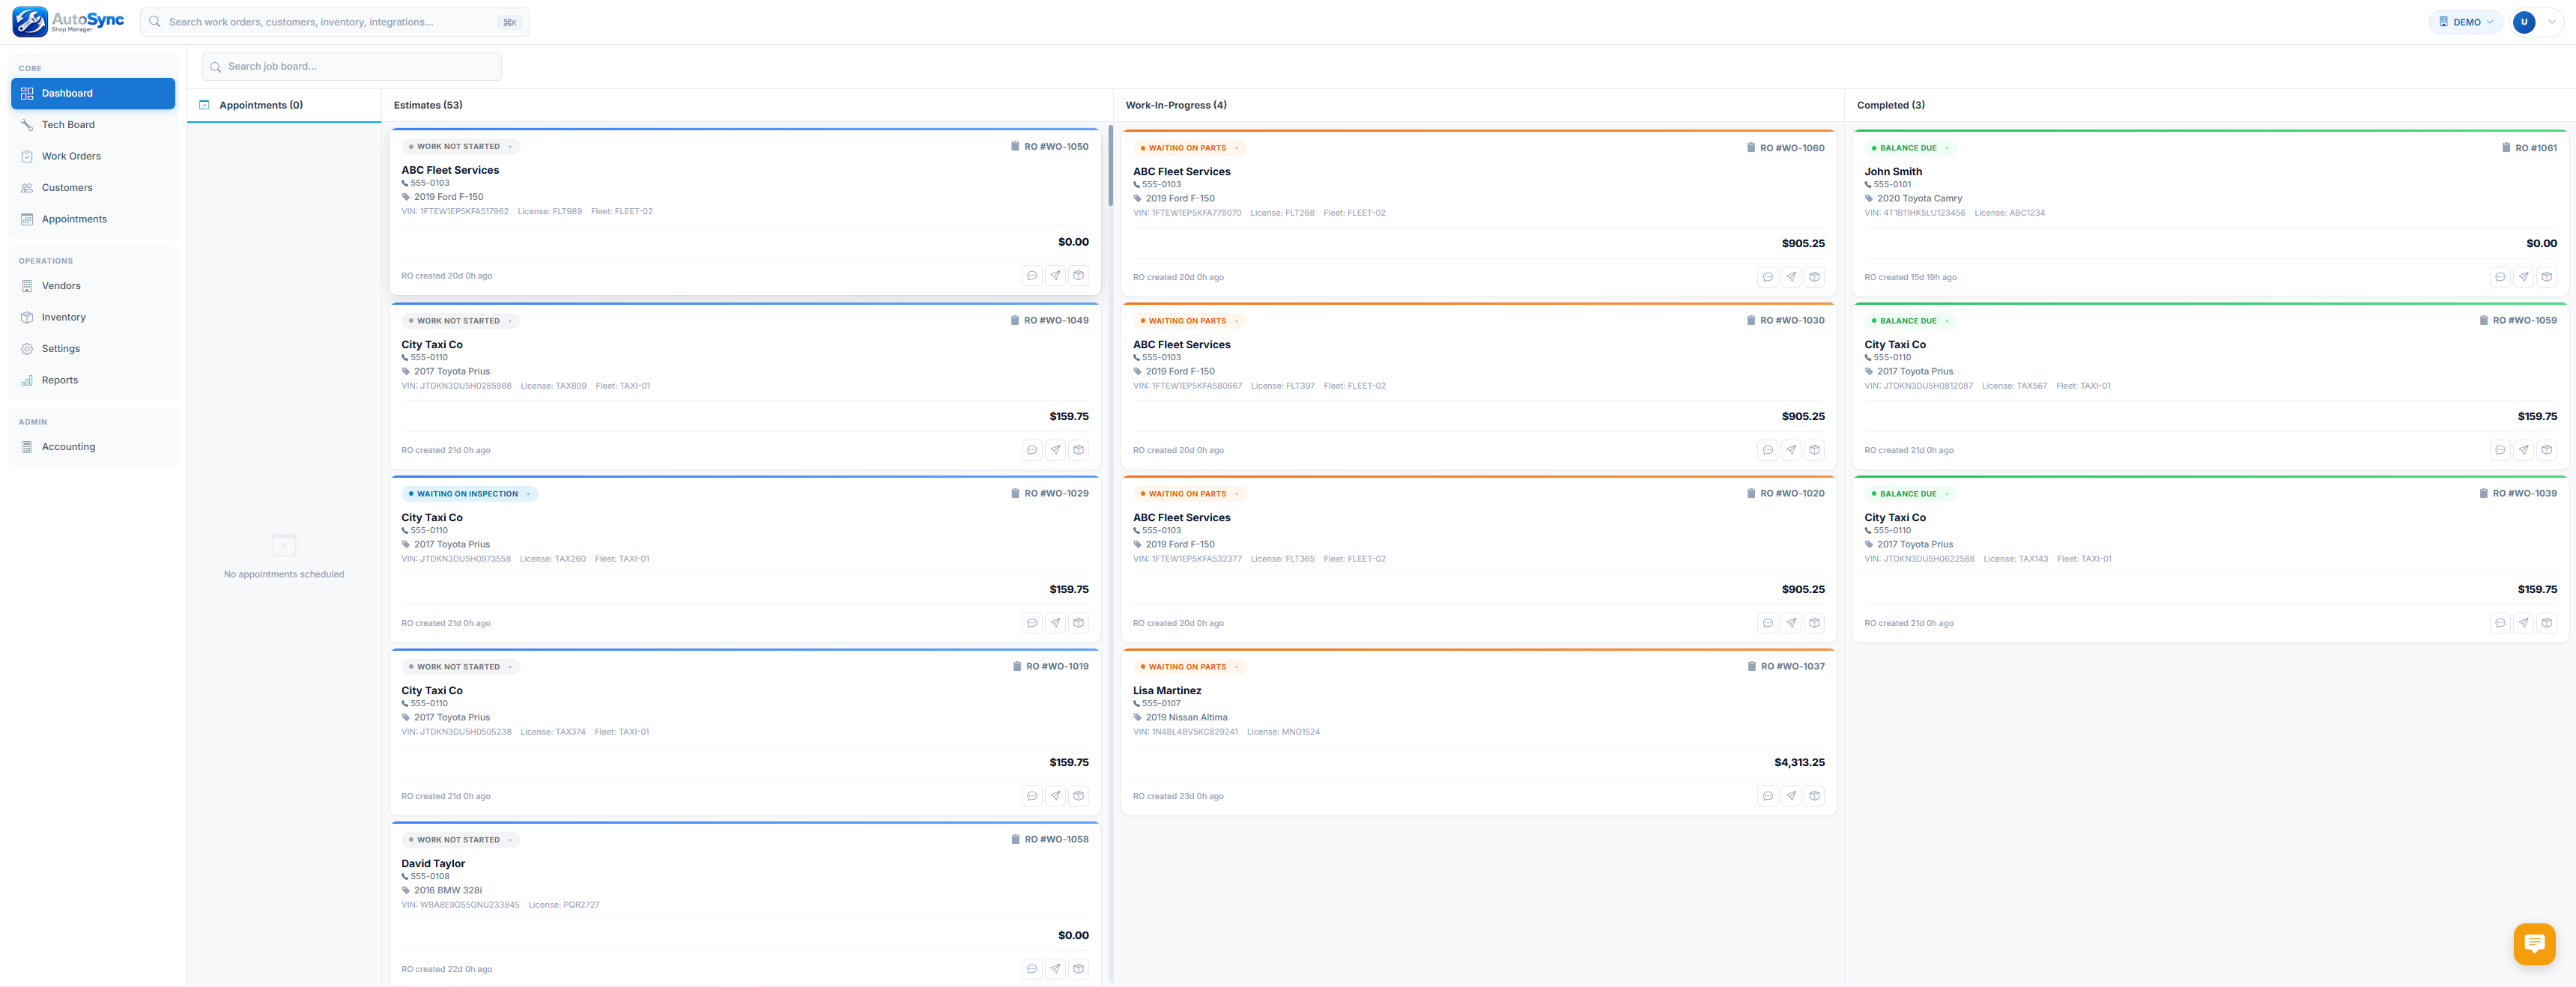The width and height of the screenshot is (2576, 987).
Task: Open Settings from the sidebar
Action: (x=61, y=348)
